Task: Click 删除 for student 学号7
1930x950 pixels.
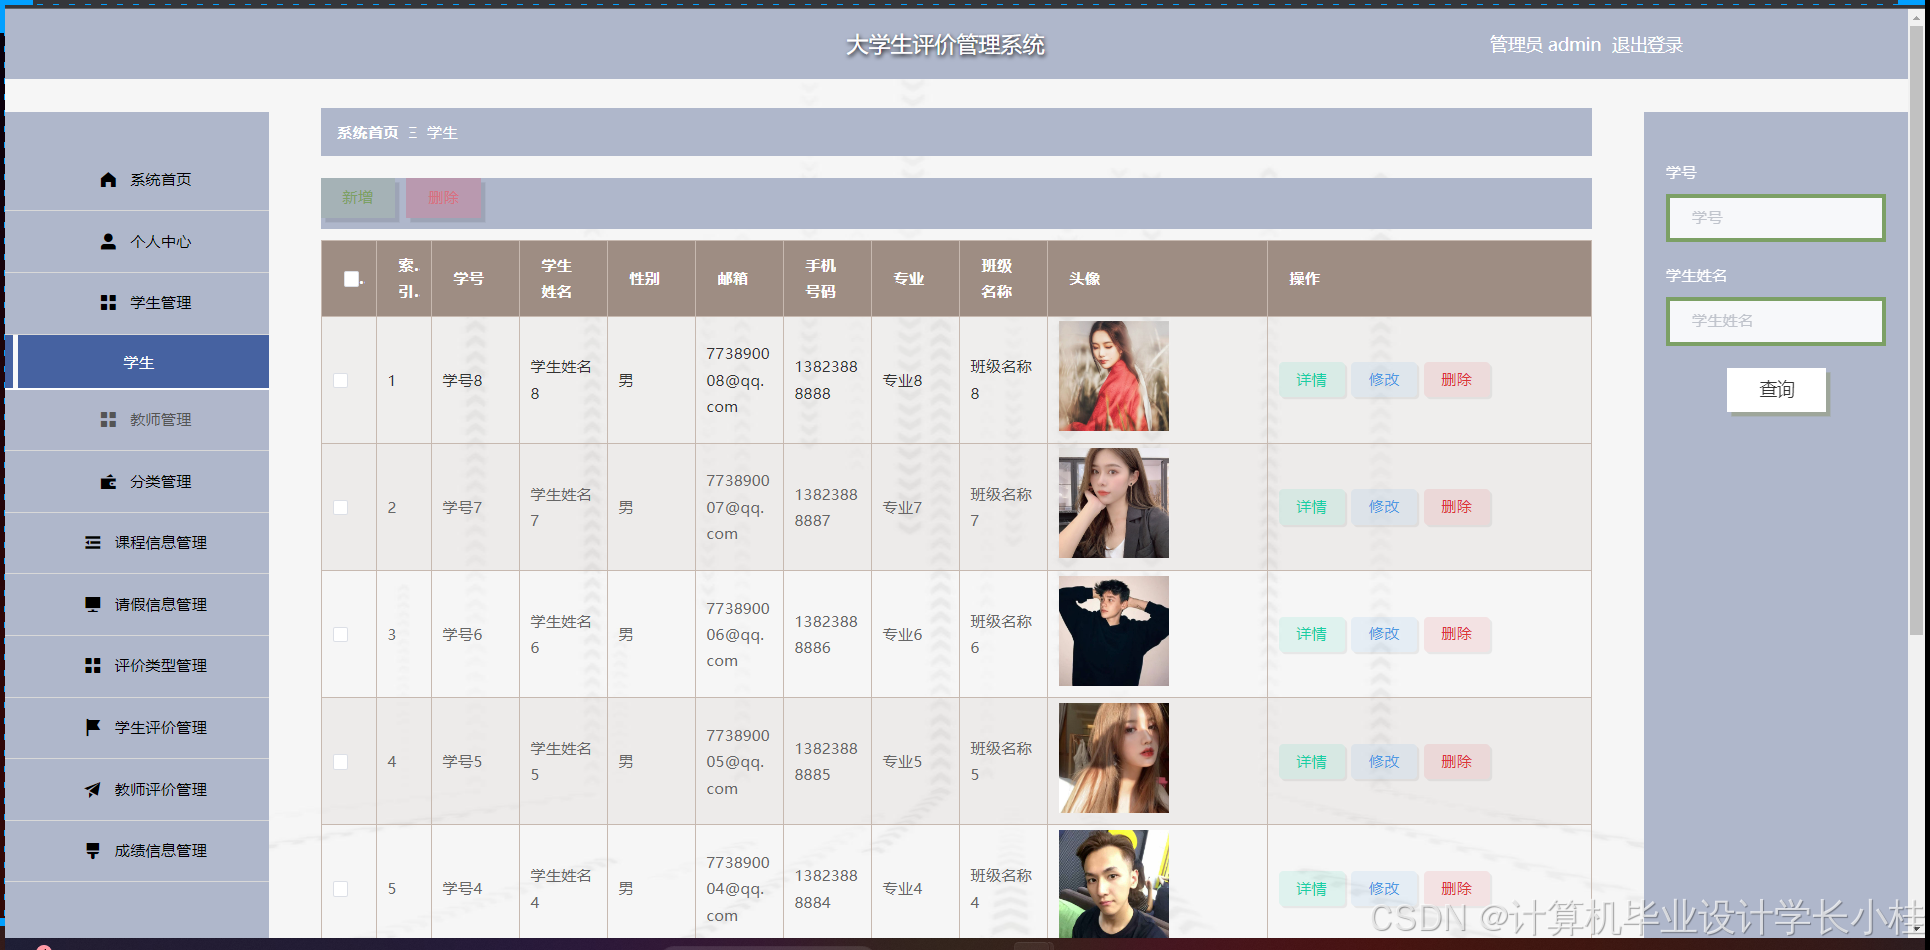Action: [1457, 507]
